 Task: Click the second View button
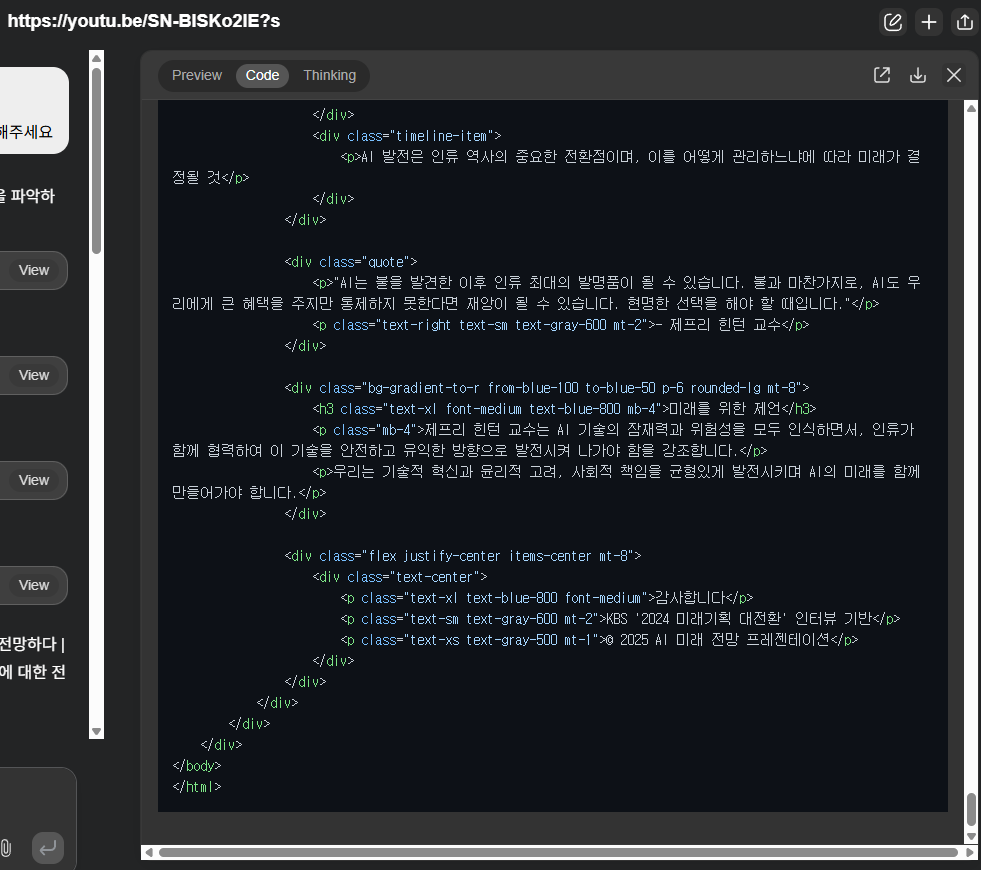pos(34,375)
